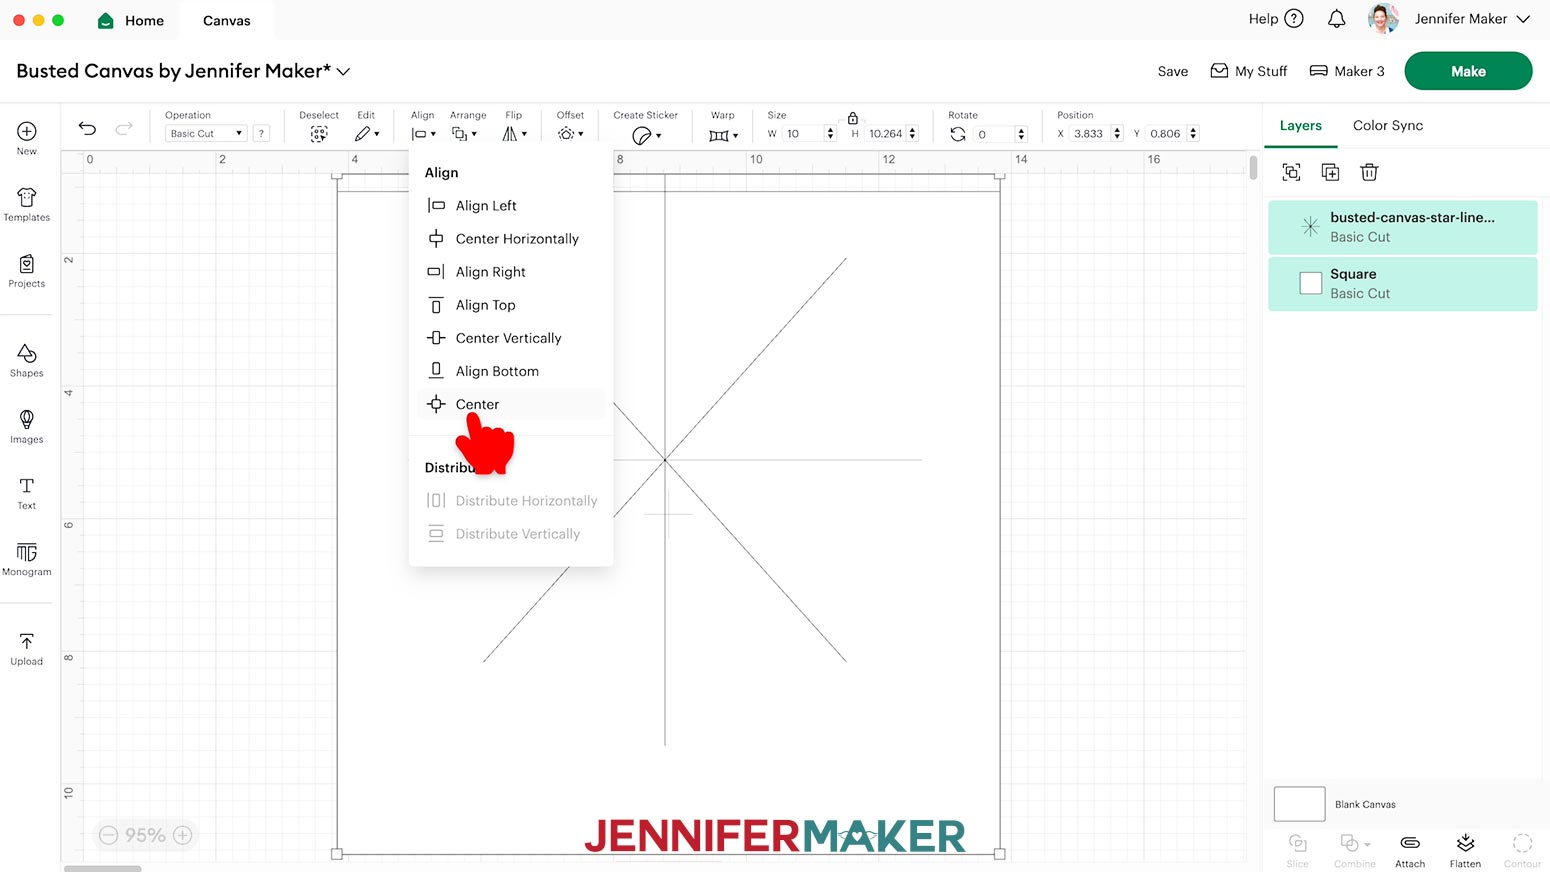The width and height of the screenshot is (1550, 872).
Task: Click the width stepper arrows
Action: tap(830, 133)
